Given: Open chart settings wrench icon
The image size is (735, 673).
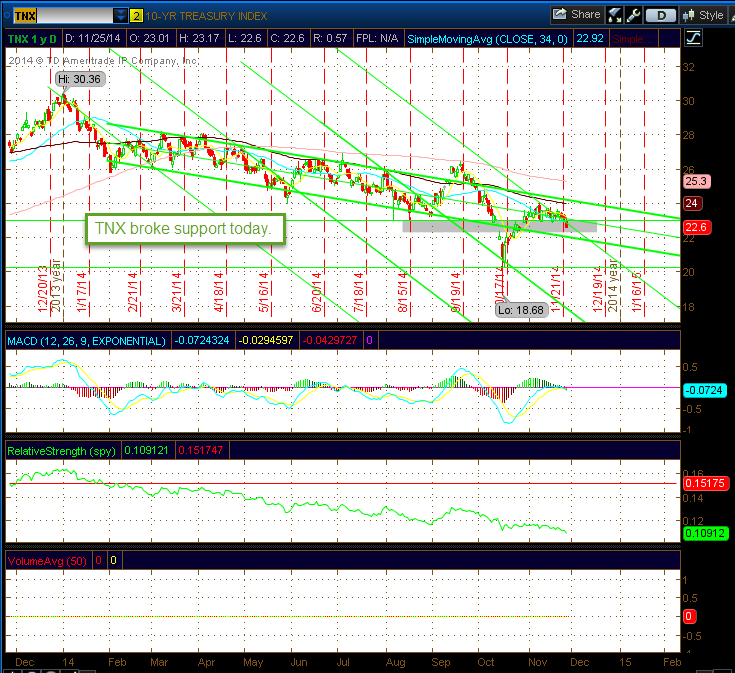Looking at the screenshot, I should (633, 15).
